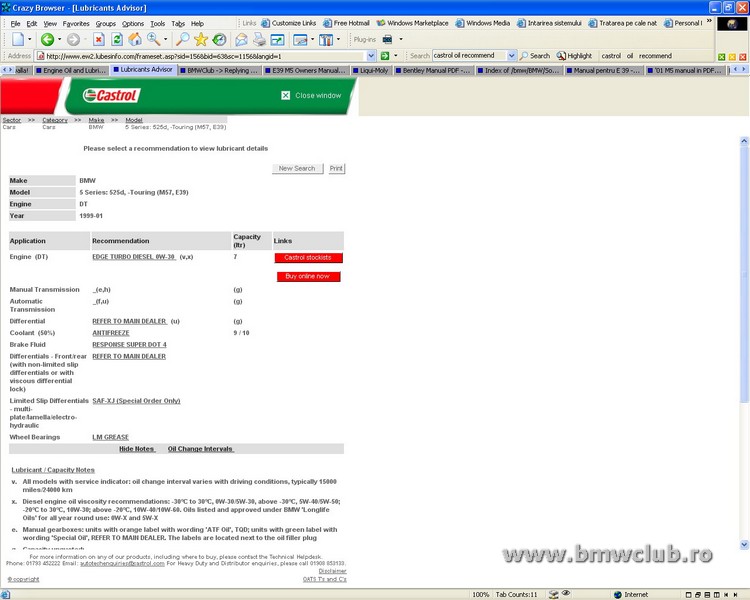Click the New page toolbar icon
Viewport: 750px width, 600px height.
18,39
